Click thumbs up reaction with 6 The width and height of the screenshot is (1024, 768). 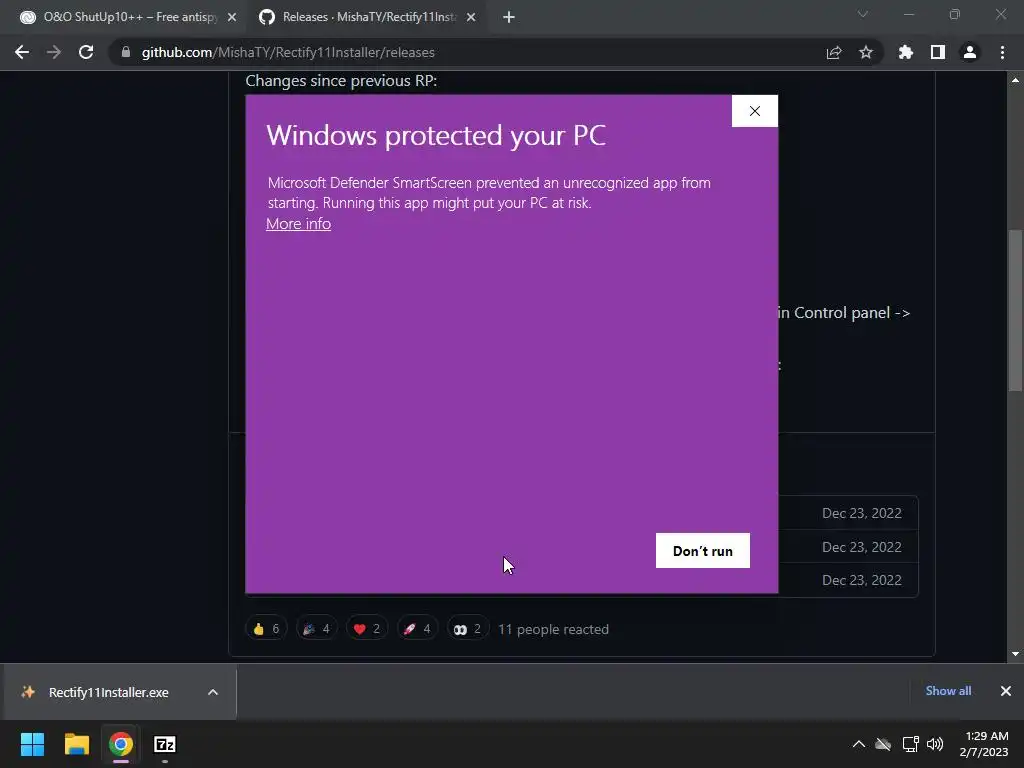point(266,629)
